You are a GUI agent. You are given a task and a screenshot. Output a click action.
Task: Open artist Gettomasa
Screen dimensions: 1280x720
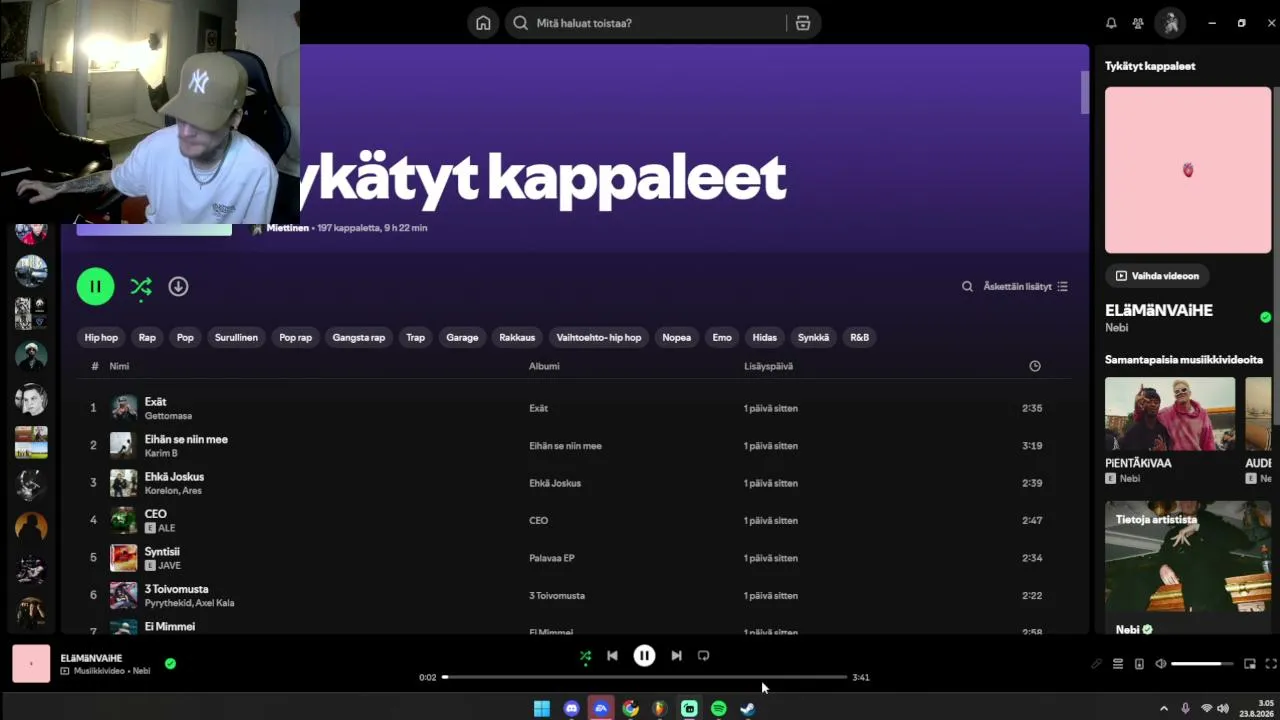tap(168, 416)
